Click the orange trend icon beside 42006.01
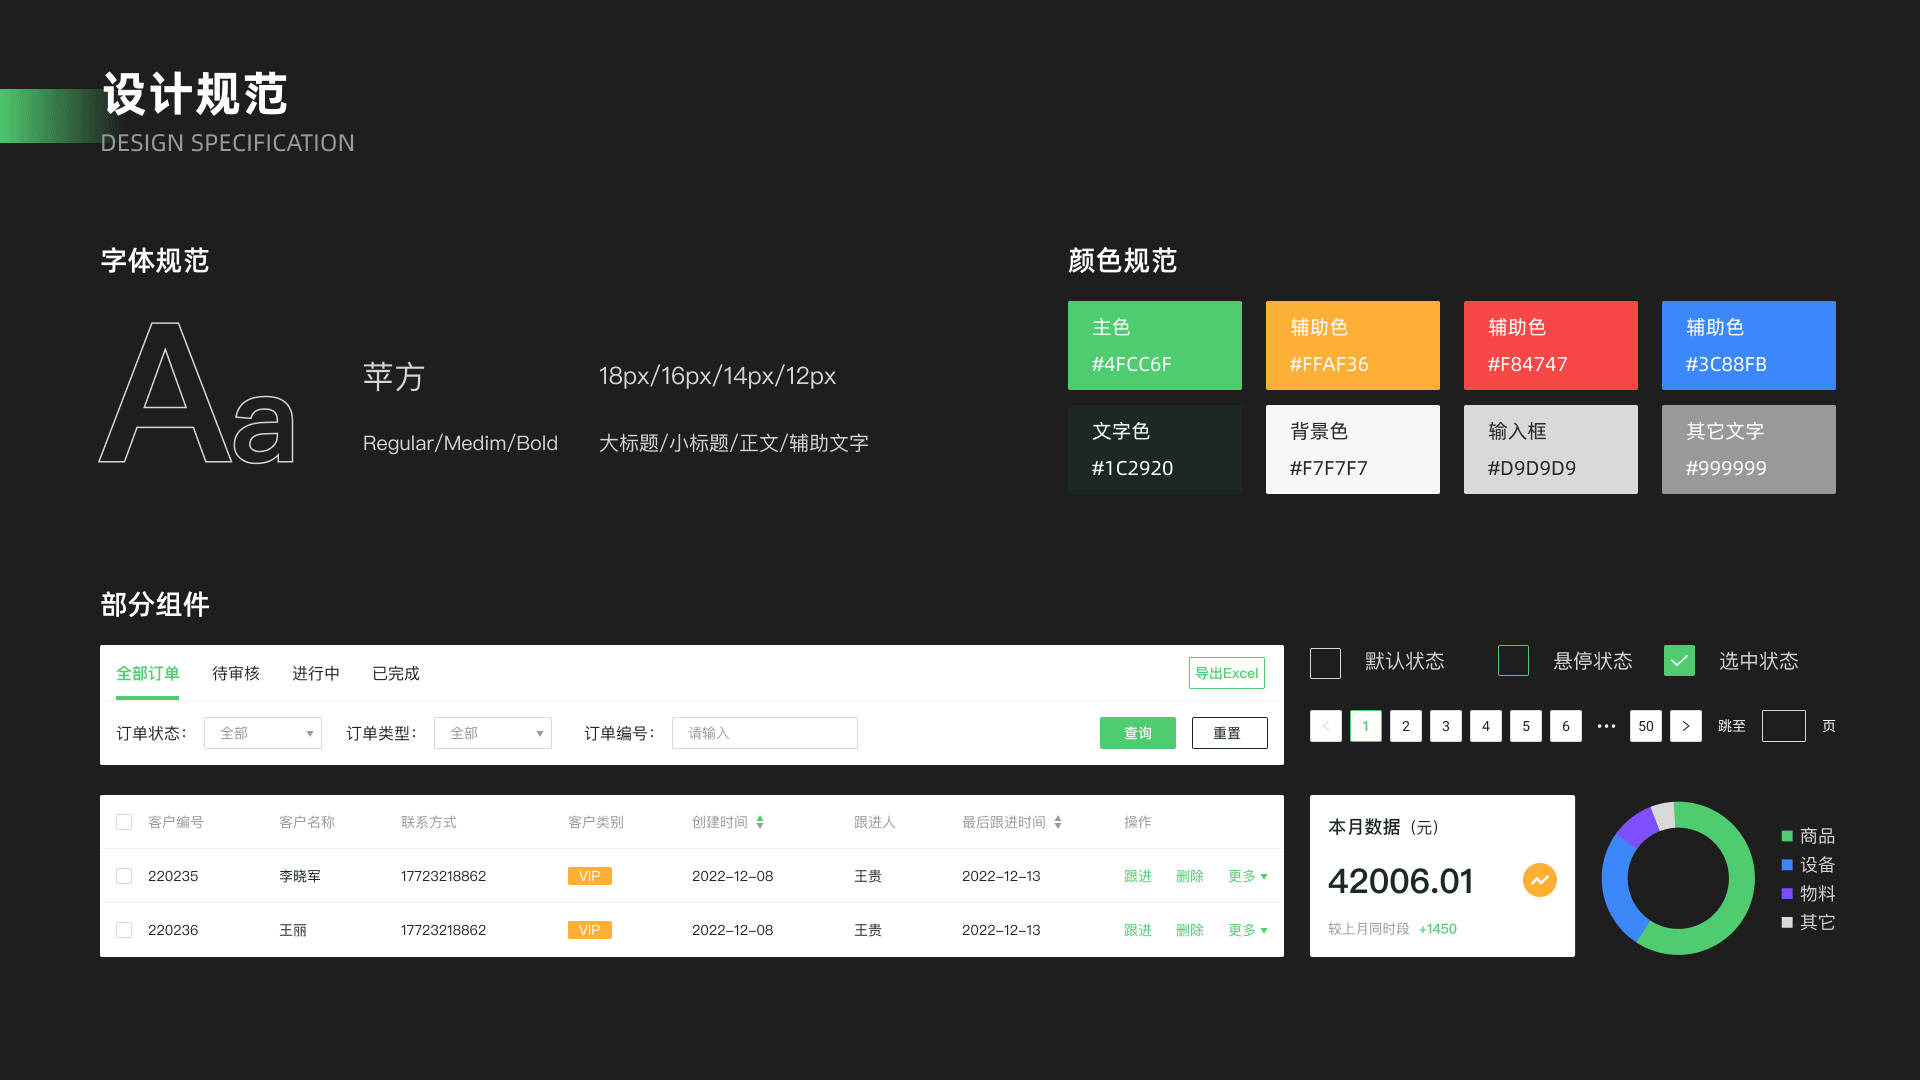Image resolution: width=1920 pixels, height=1080 pixels. point(1539,880)
